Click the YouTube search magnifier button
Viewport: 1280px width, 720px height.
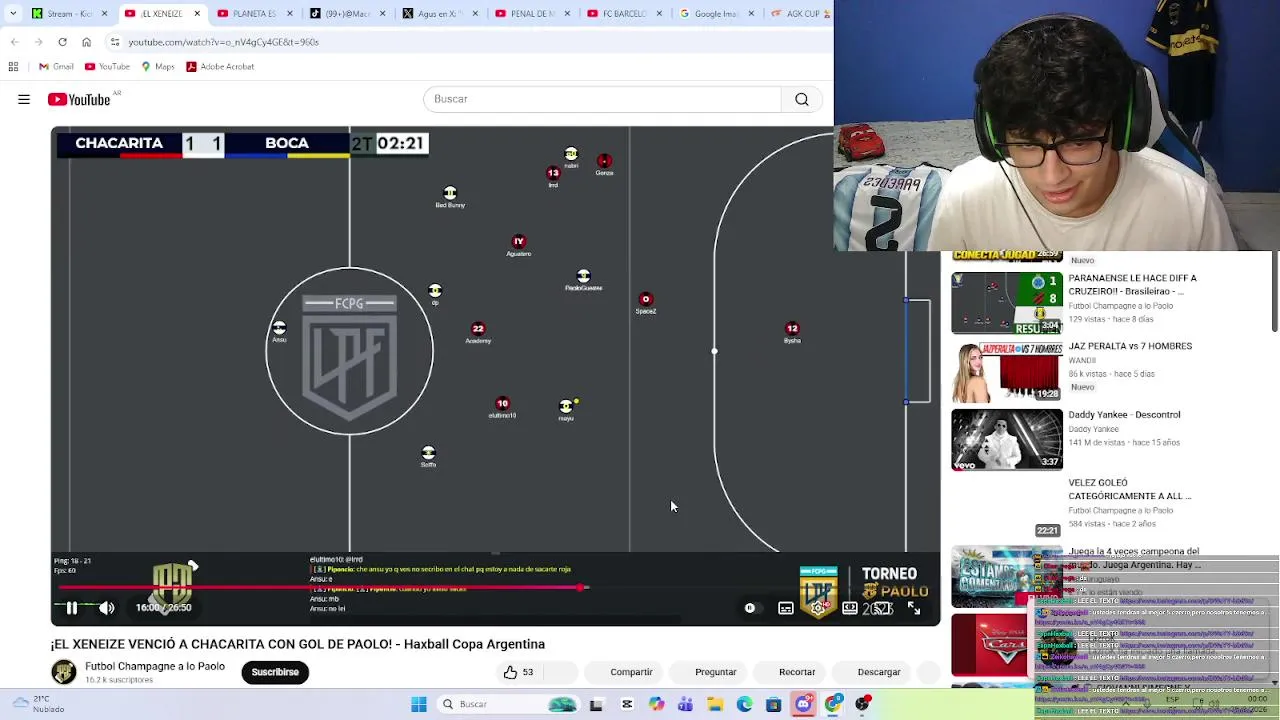click(802, 99)
